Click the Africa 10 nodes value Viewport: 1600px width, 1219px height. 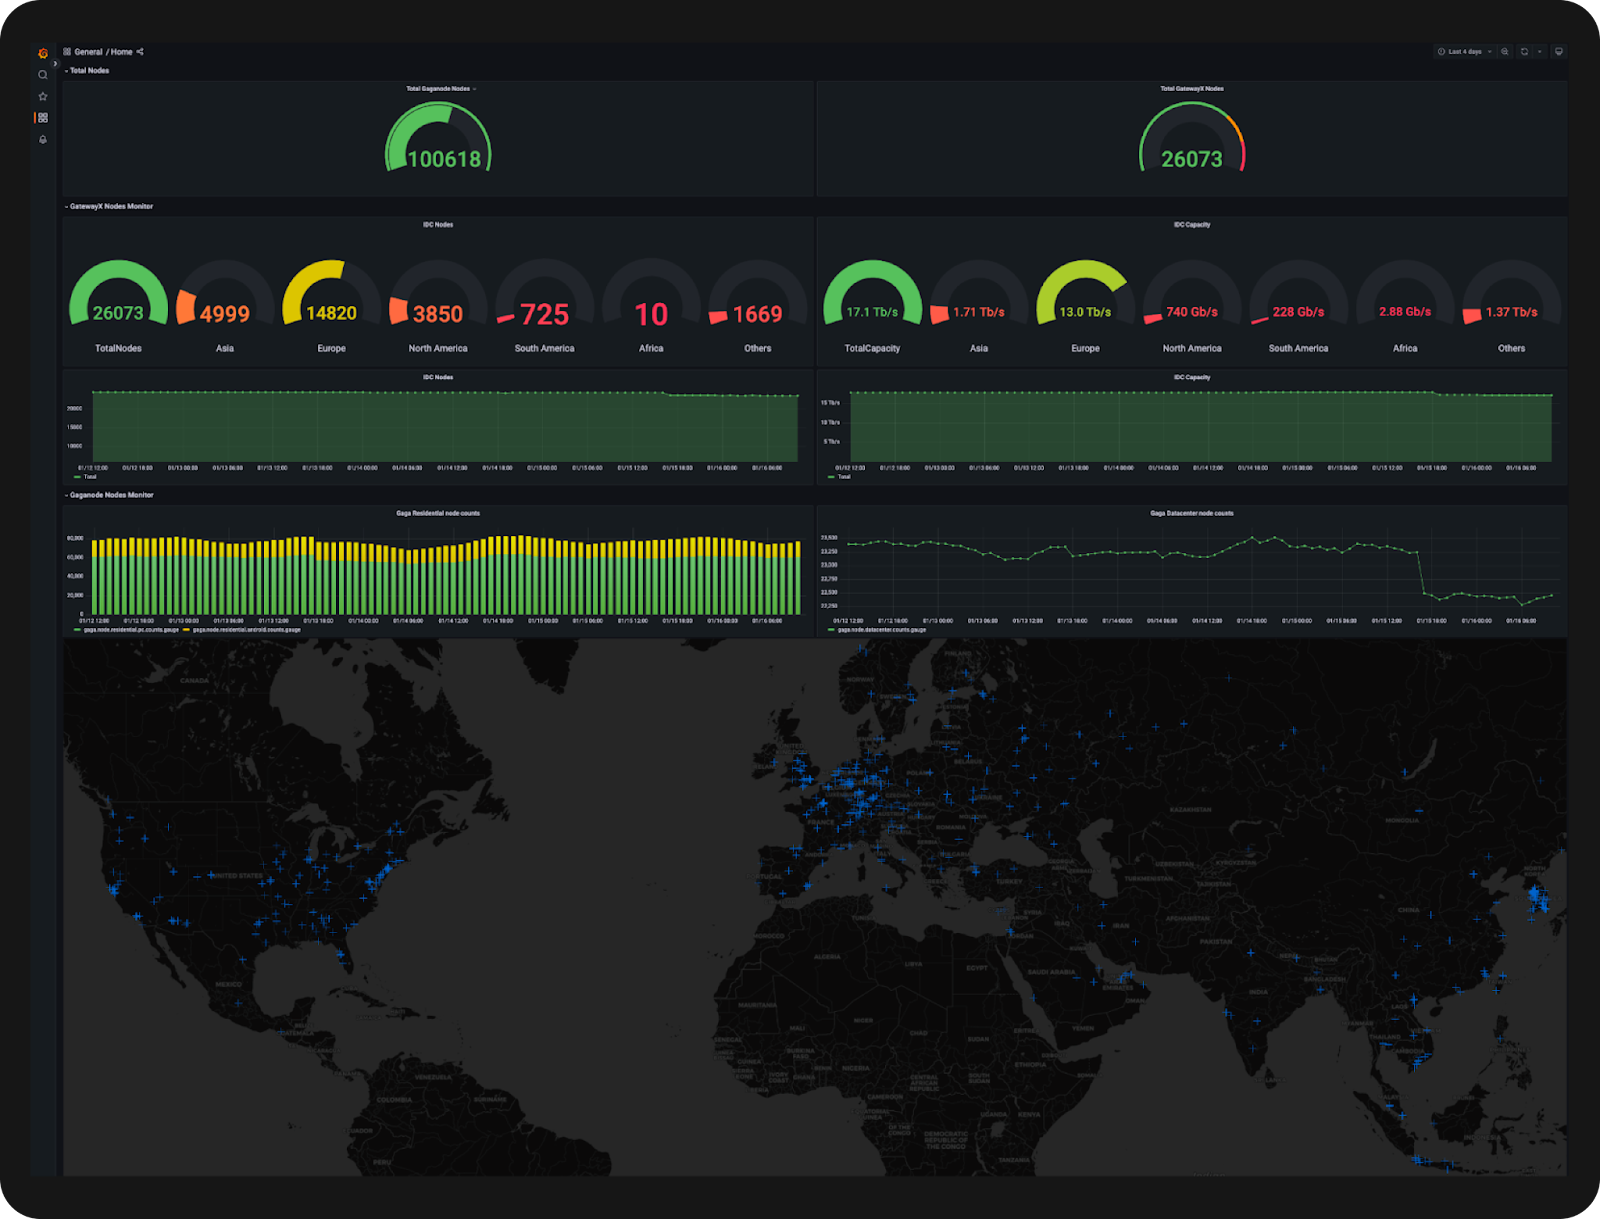click(x=651, y=315)
